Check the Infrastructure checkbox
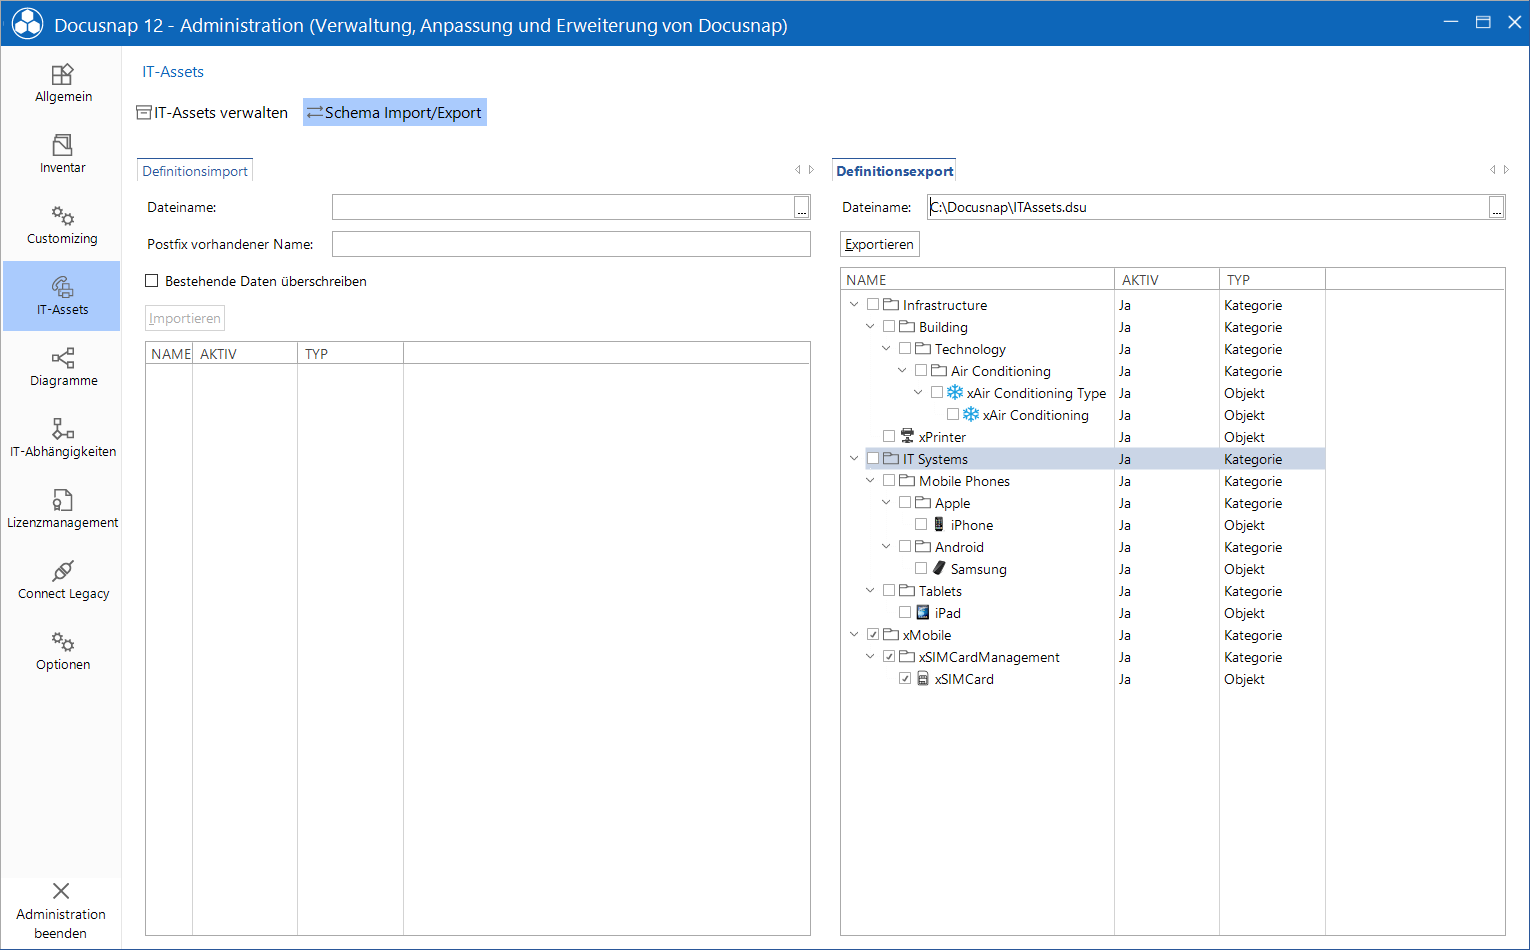Screen dimensions: 1530x950 pos(873,304)
